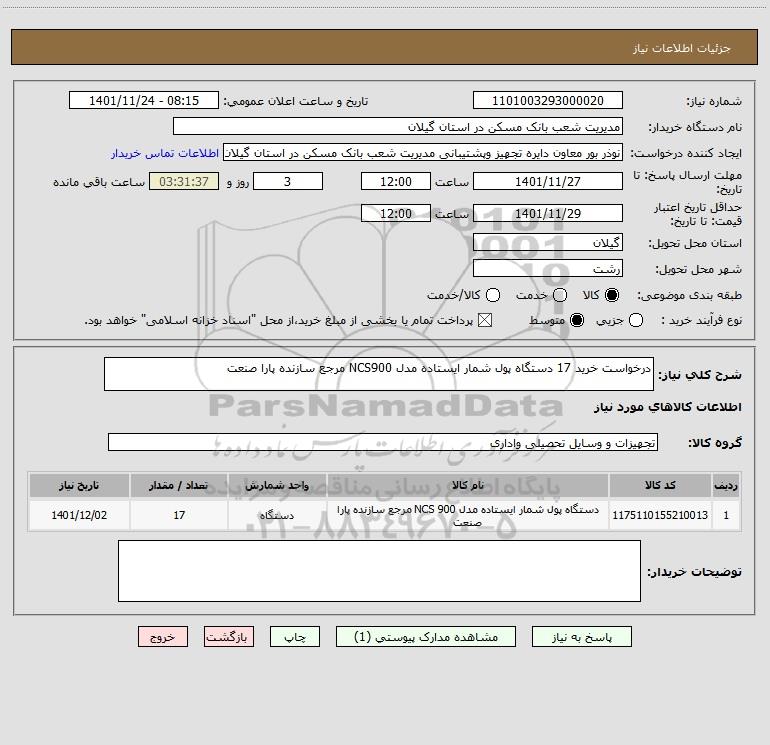Click the buyer notes text area
The image size is (770, 745).
(x=379, y=571)
